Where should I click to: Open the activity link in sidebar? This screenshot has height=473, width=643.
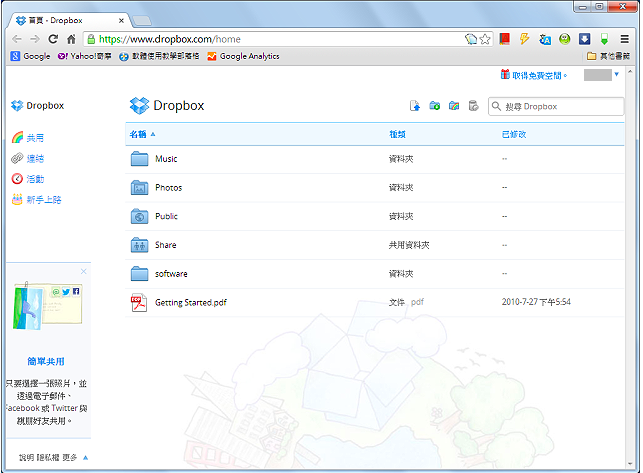point(35,179)
